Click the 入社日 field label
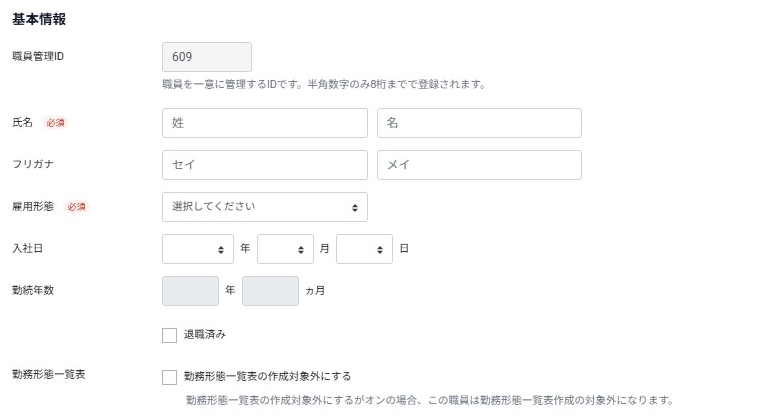 pos(26,248)
